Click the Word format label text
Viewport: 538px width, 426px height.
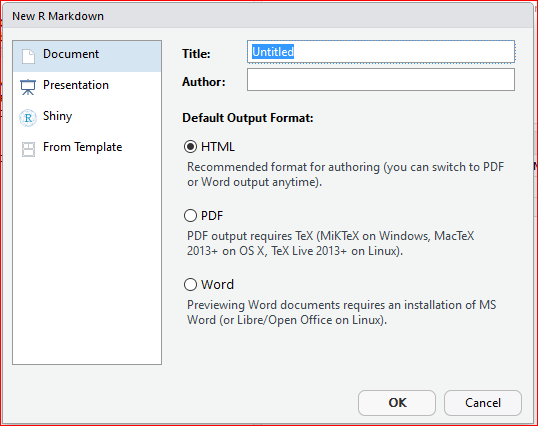[218, 285]
